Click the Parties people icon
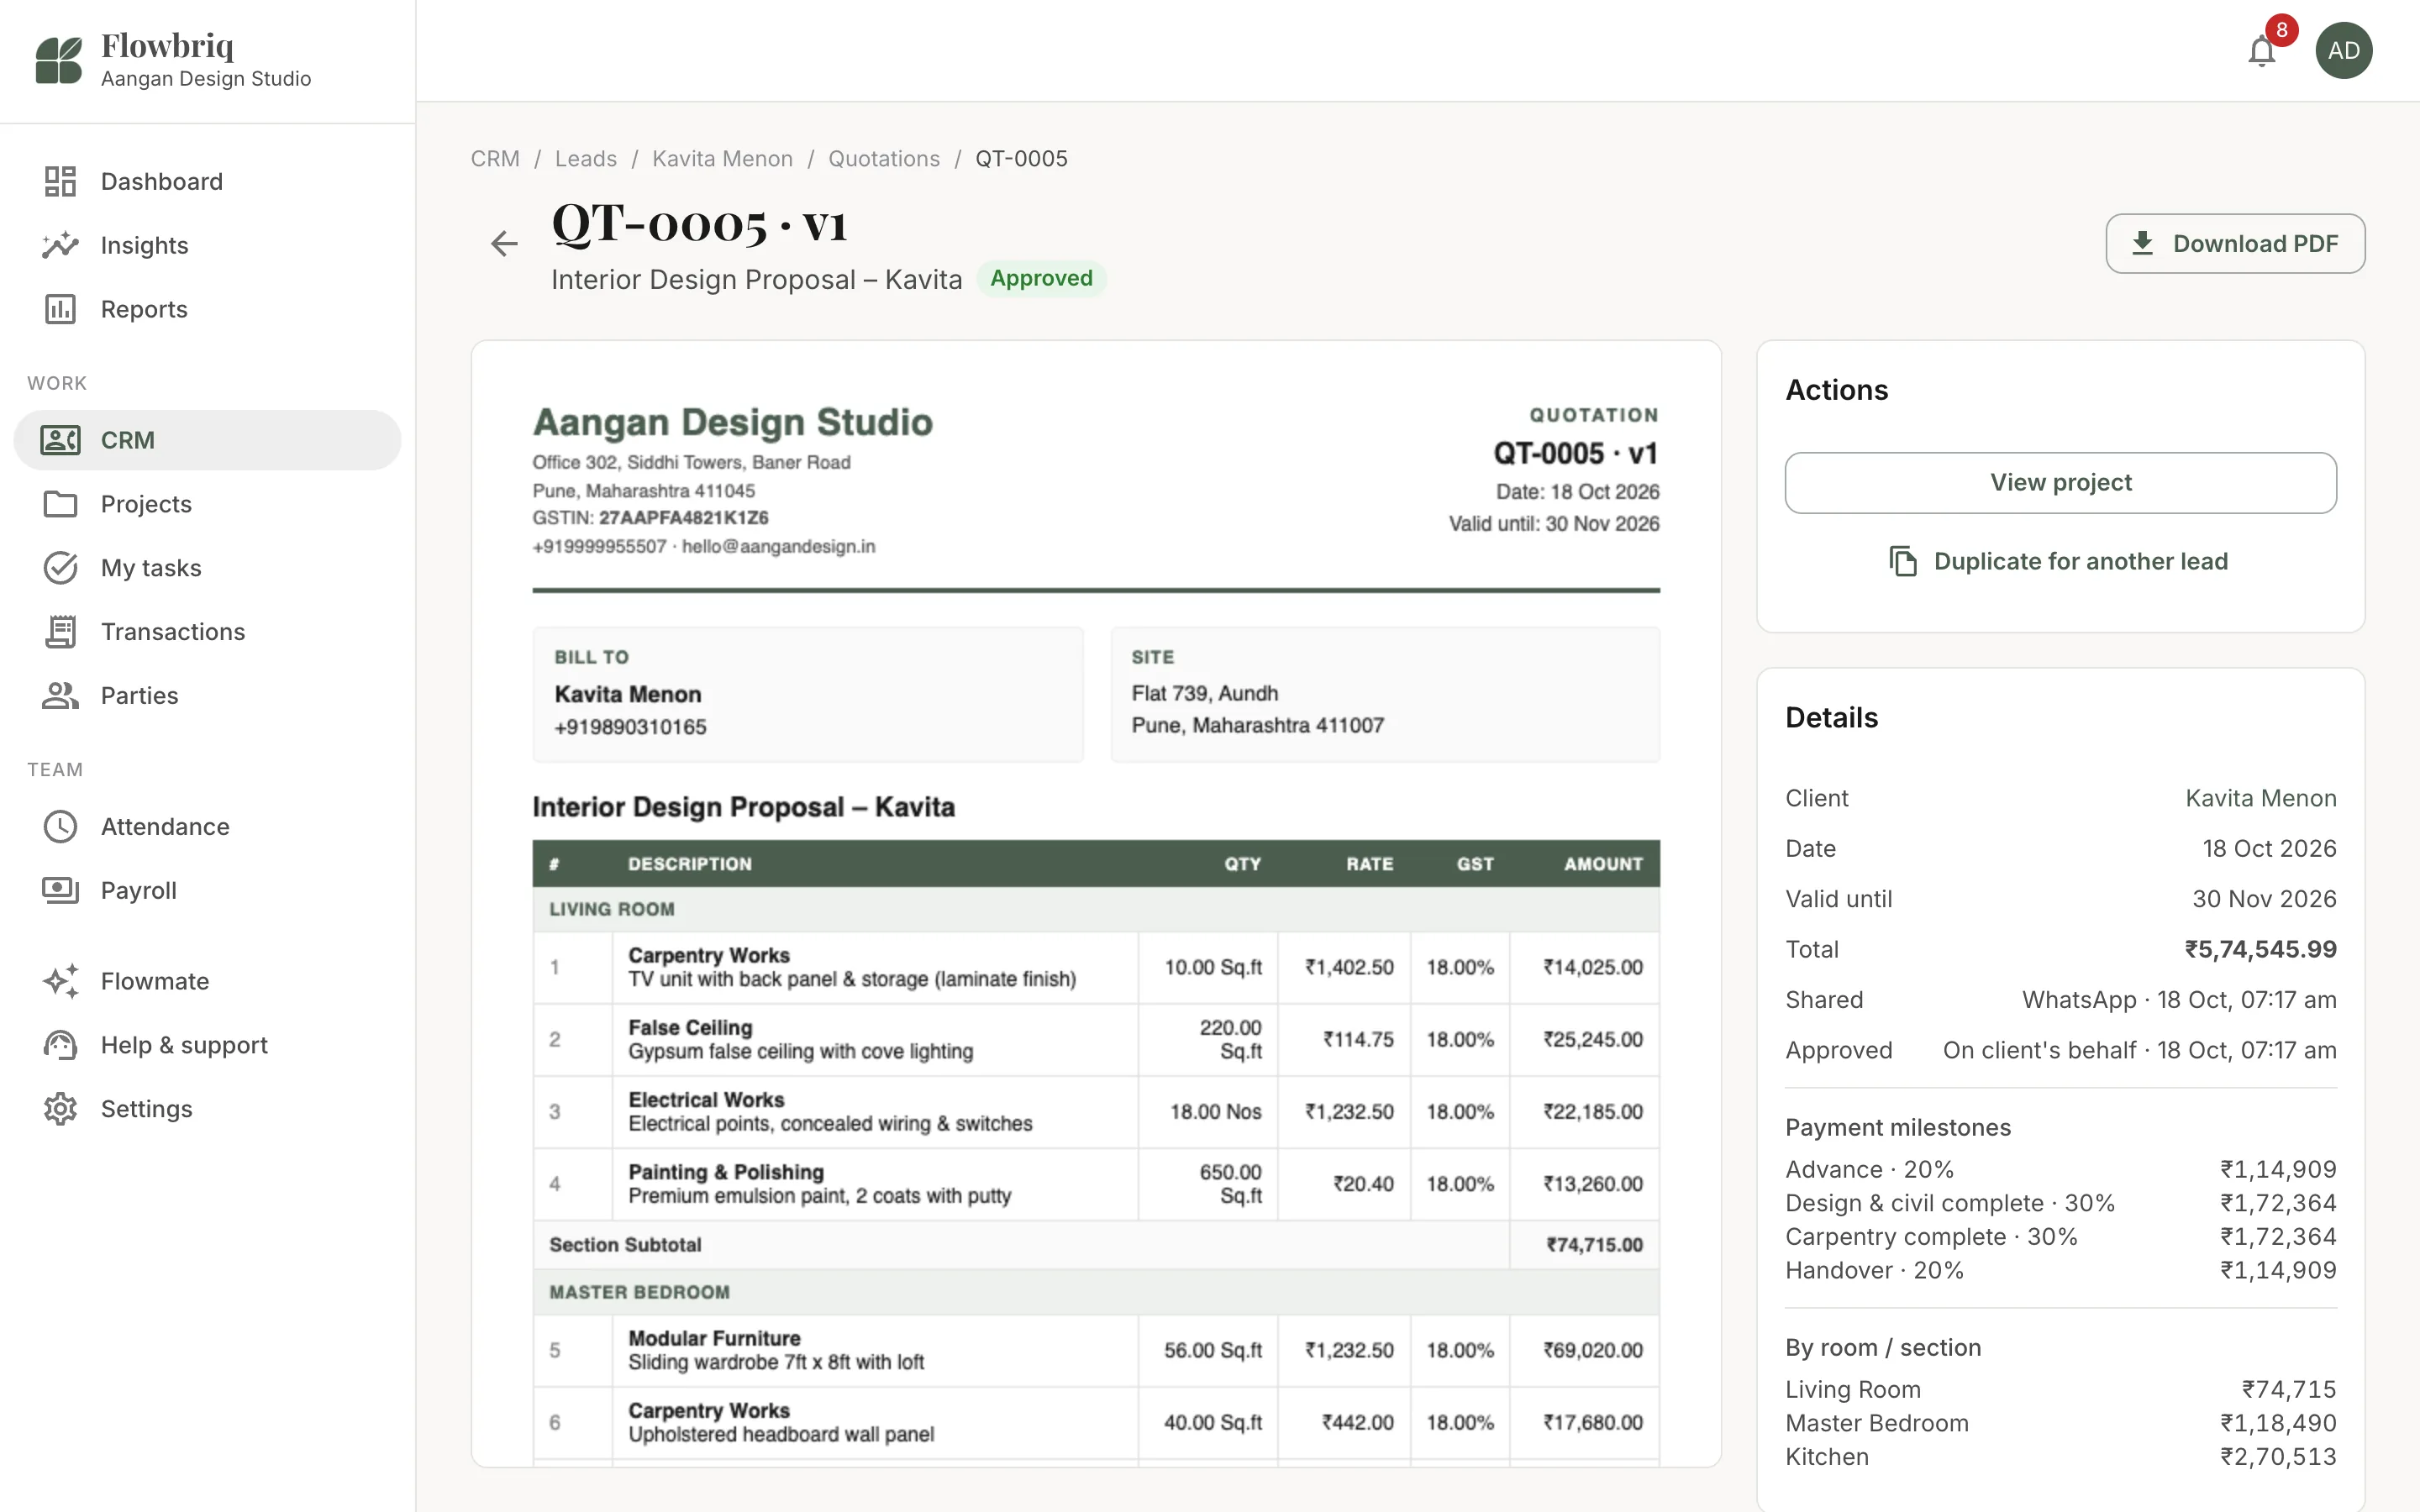This screenshot has width=2420, height=1512. pyautogui.click(x=60, y=696)
